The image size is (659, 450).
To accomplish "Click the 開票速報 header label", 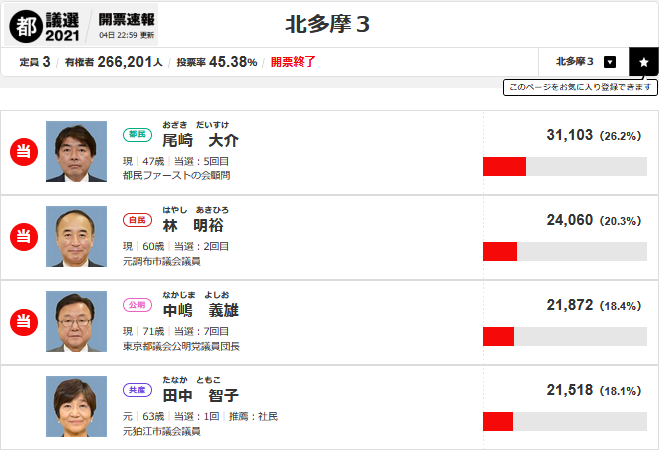I will (x=126, y=18).
